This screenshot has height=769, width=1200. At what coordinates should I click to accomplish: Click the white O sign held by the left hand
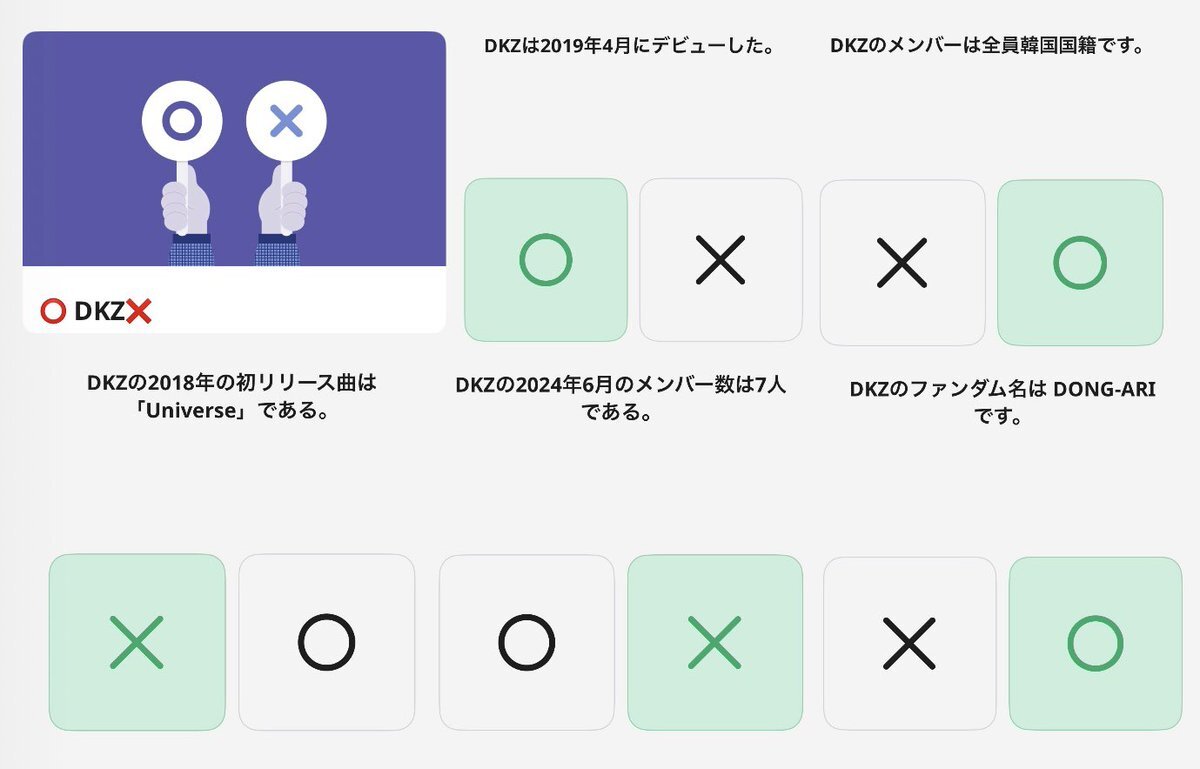tap(182, 122)
